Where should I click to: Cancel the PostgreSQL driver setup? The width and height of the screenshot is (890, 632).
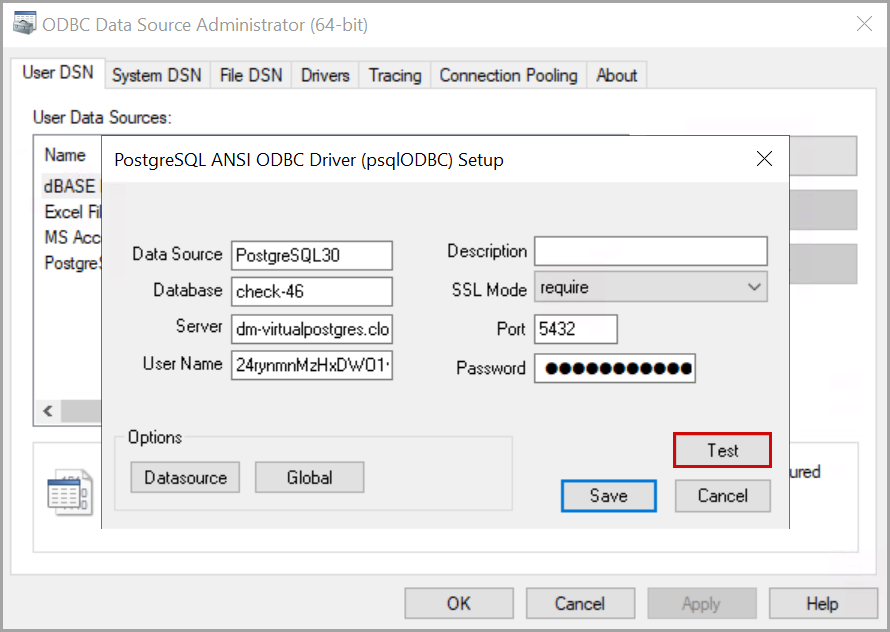pos(722,496)
